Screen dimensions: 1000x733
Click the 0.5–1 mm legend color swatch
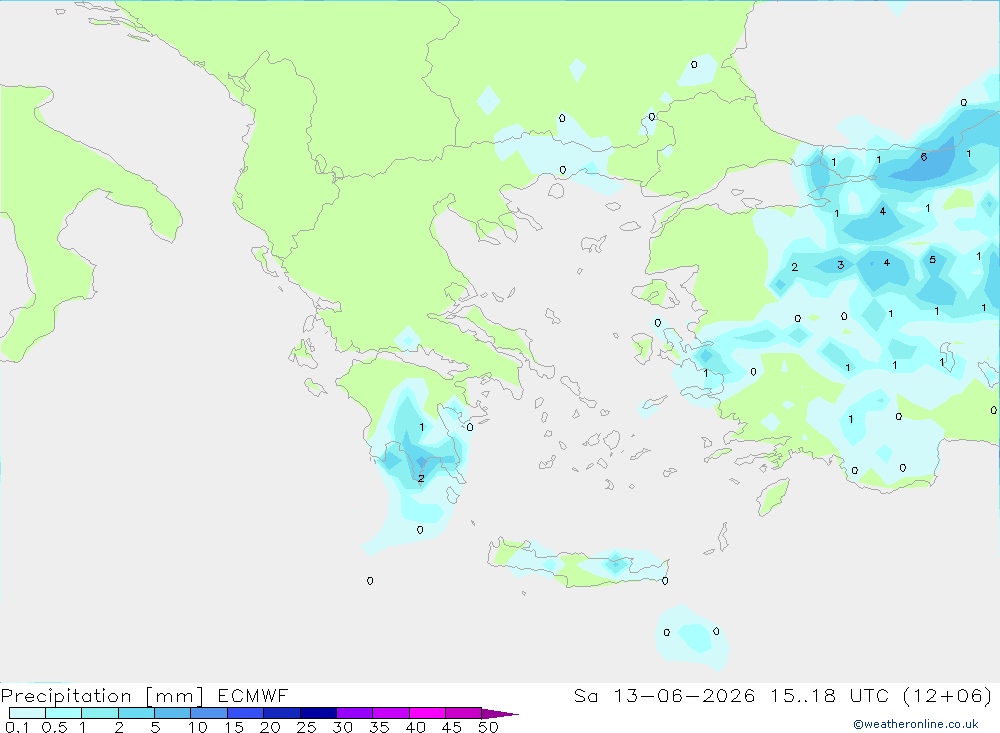[x=63, y=713]
